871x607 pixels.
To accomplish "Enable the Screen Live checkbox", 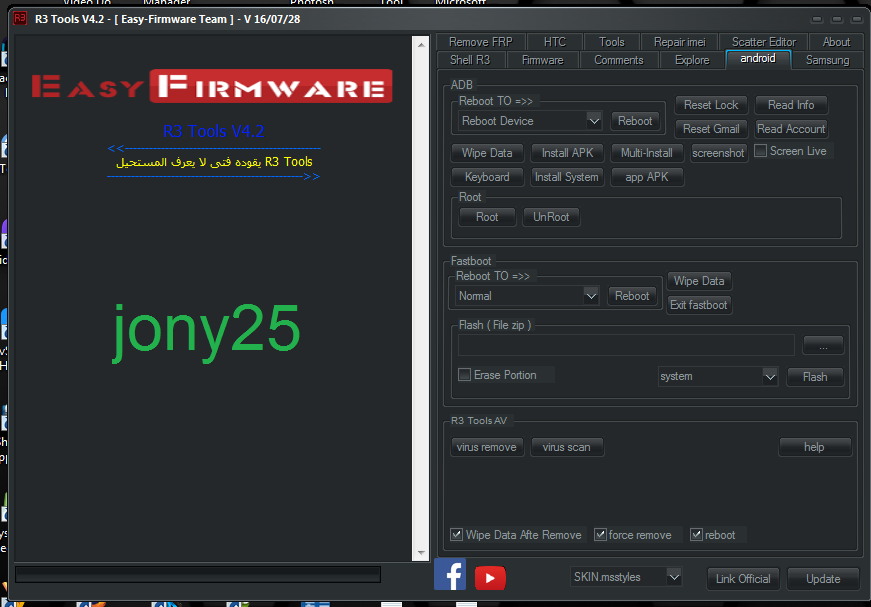I will tap(761, 151).
